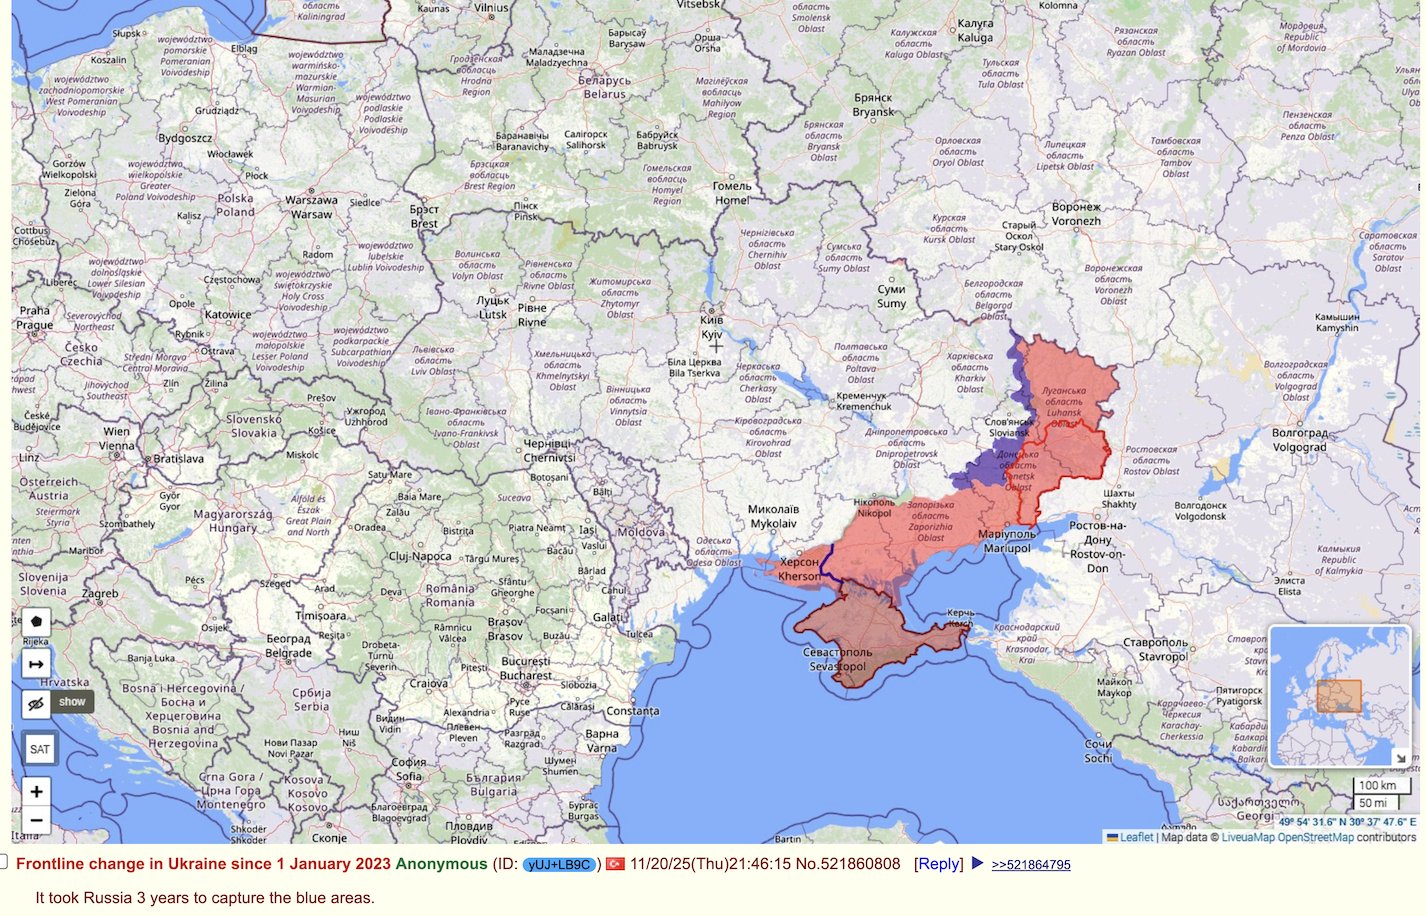Click the Europe overview minimap
The height and width of the screenshot is (916, 1426).
(1340, 696)
